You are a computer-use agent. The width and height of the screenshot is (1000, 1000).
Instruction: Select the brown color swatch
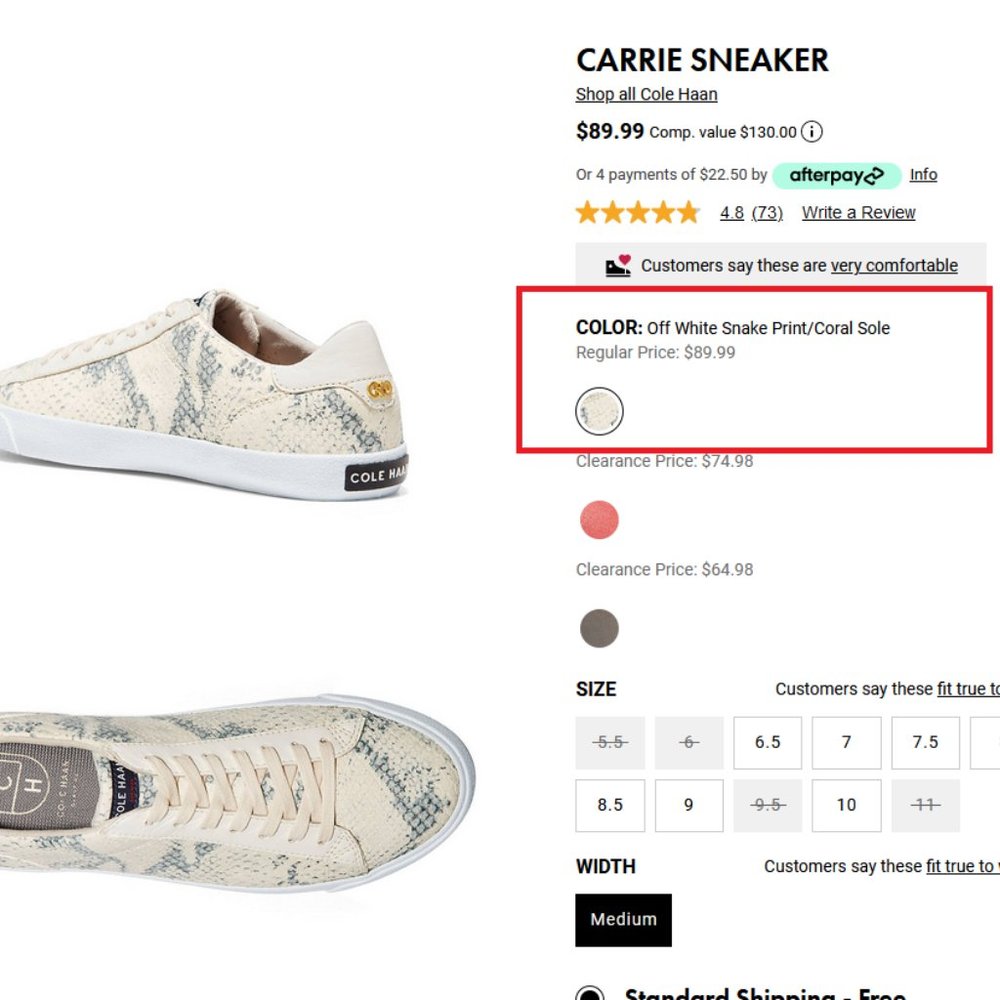[599, 628]
